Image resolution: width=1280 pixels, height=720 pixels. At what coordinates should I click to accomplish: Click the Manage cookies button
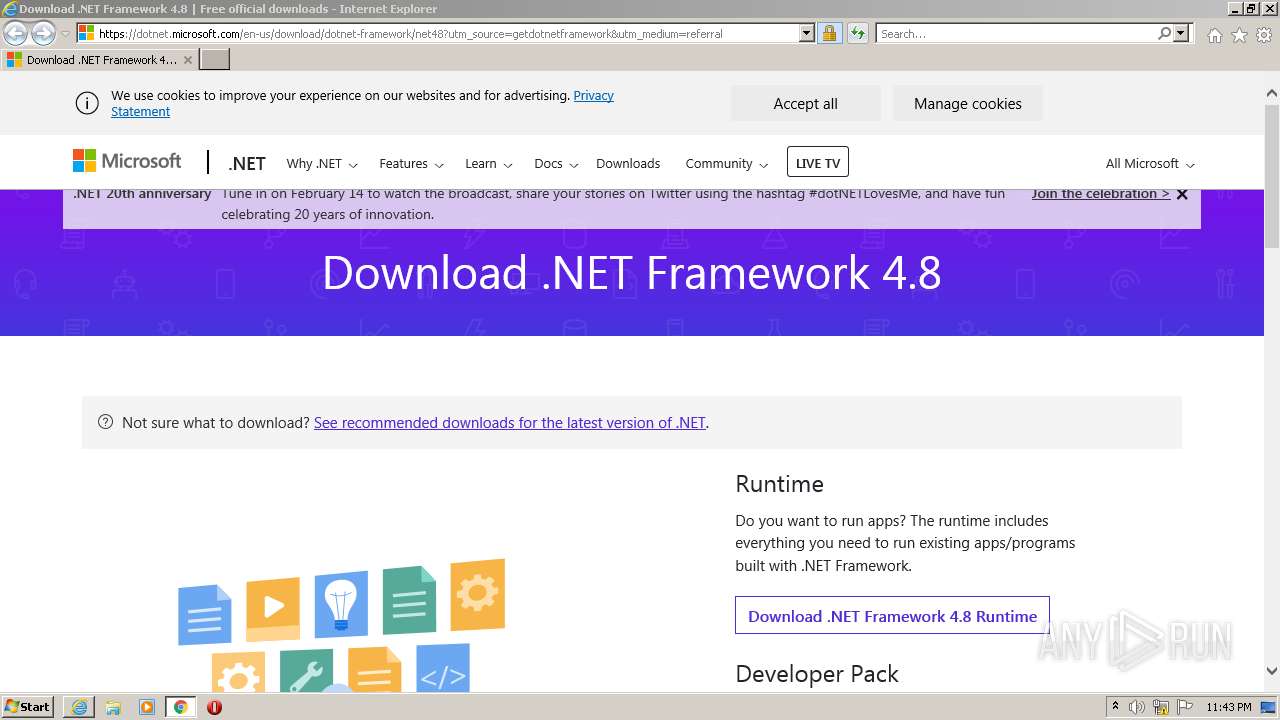point(968,103)
